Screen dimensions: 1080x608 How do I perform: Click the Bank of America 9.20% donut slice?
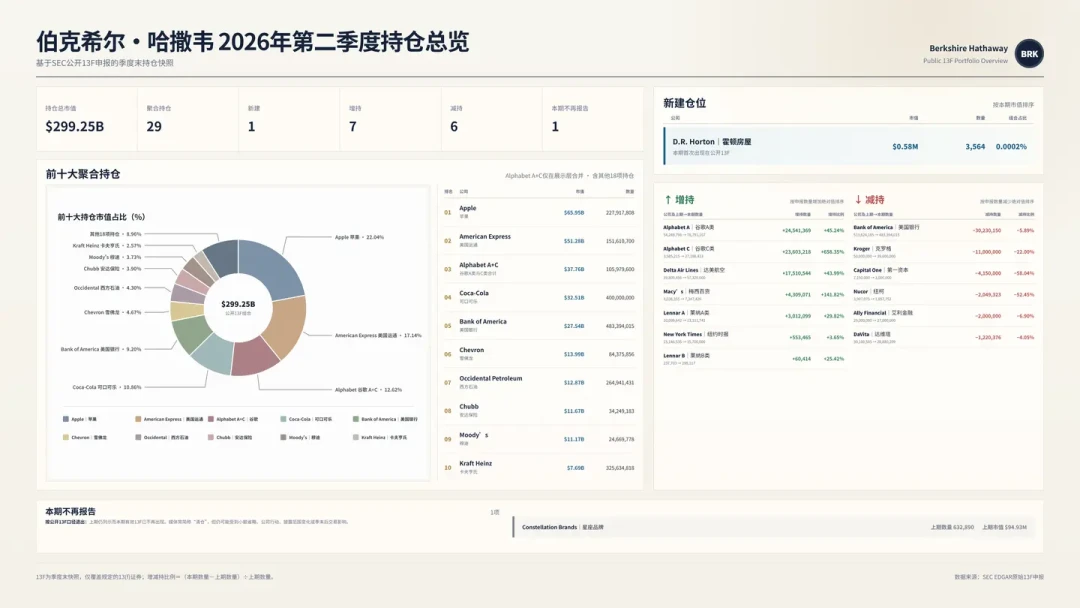(x=191, y=333)
